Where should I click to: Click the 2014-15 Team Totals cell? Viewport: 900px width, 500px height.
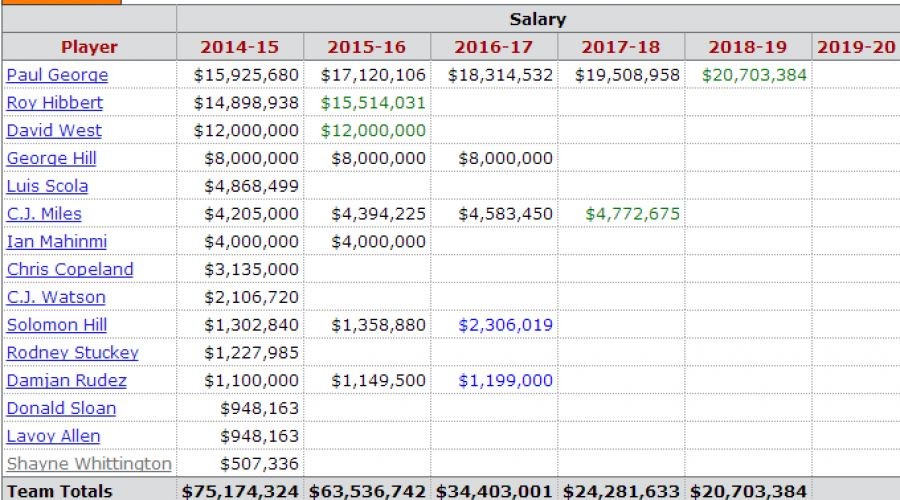tap(240, 491)
